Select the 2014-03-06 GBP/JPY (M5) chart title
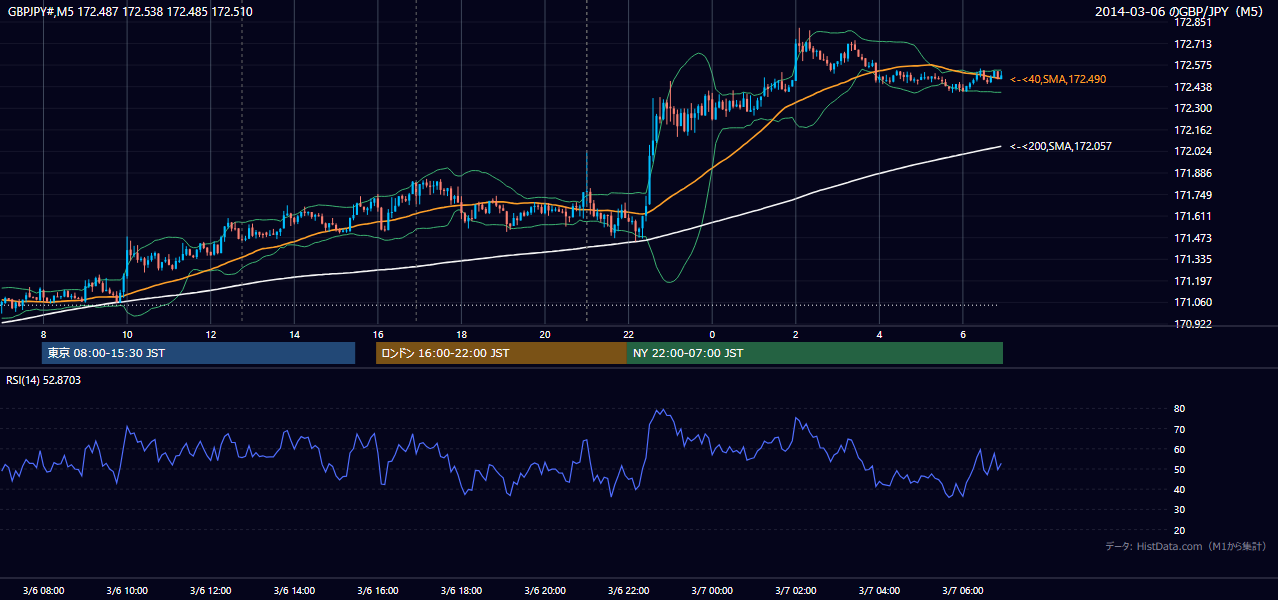 [1181, 11]
